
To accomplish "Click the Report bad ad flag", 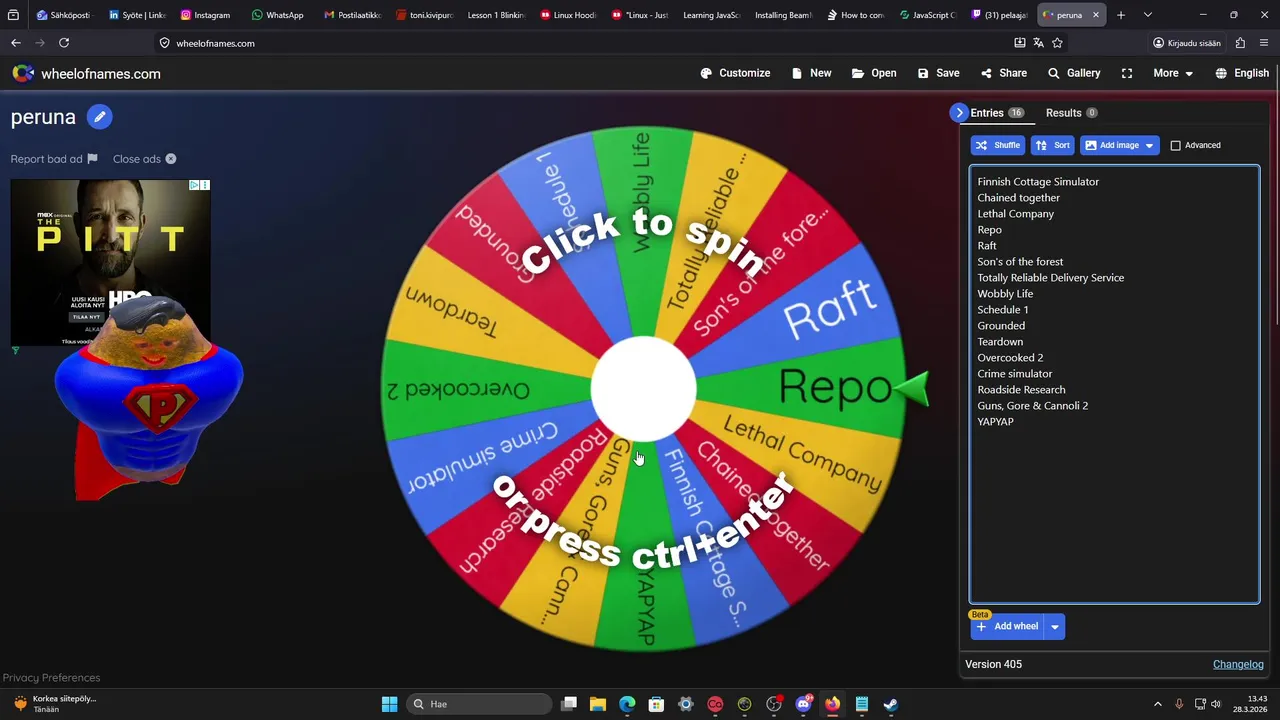I will [54, 159].
